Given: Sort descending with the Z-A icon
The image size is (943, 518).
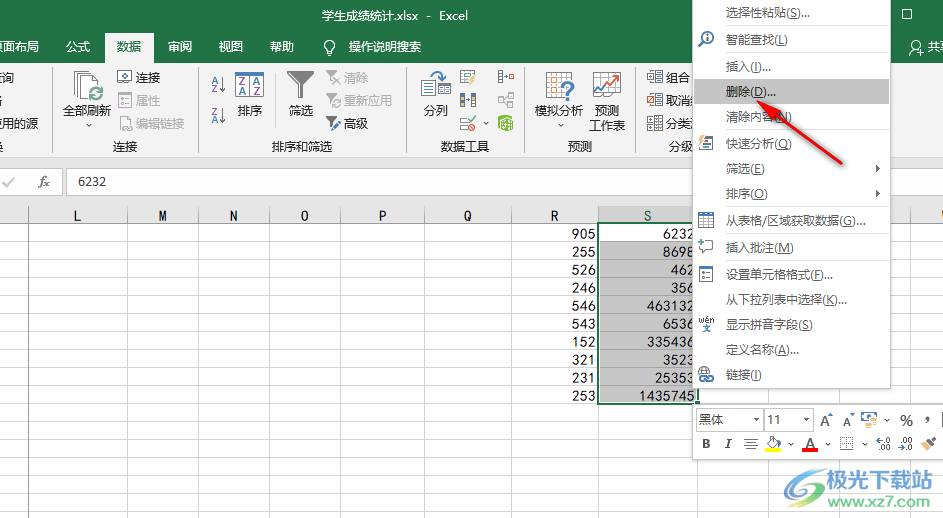Looking at the screenshot, I should pyautogui.click(x=218, y=114).
